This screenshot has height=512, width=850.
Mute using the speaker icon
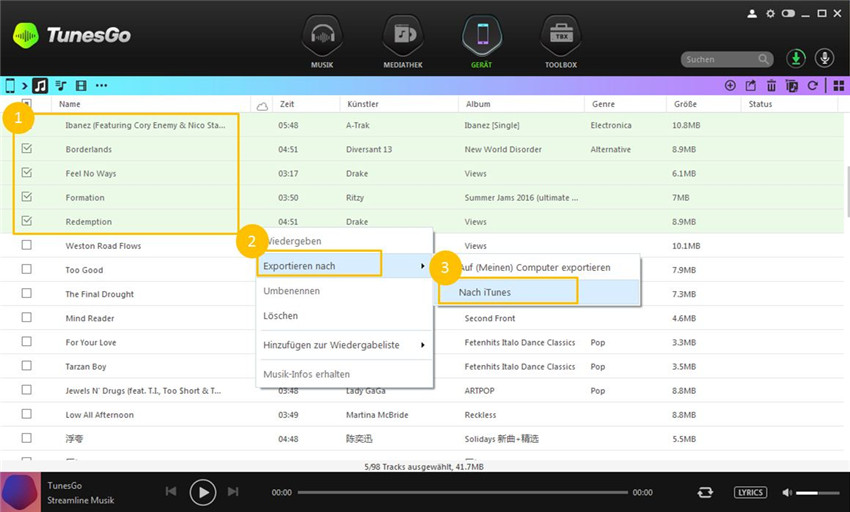[787, 492]
